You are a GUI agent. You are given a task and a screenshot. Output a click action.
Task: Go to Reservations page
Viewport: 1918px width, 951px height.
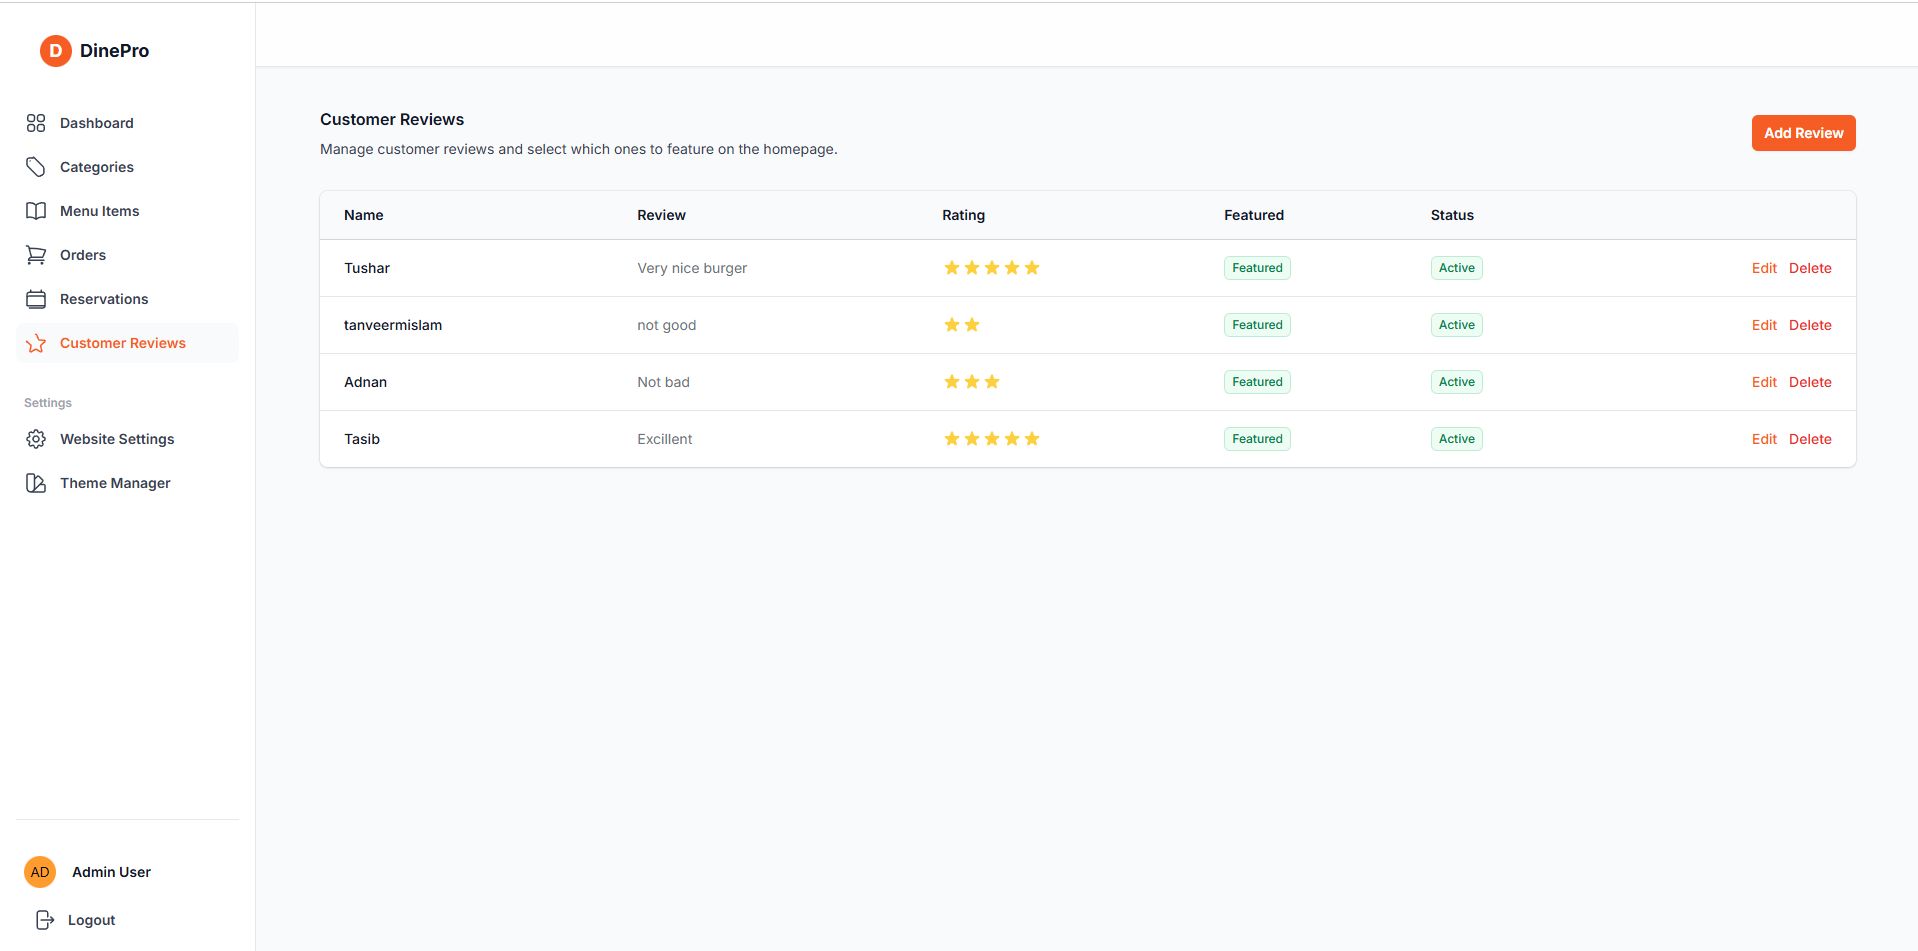tap(104, 299)
